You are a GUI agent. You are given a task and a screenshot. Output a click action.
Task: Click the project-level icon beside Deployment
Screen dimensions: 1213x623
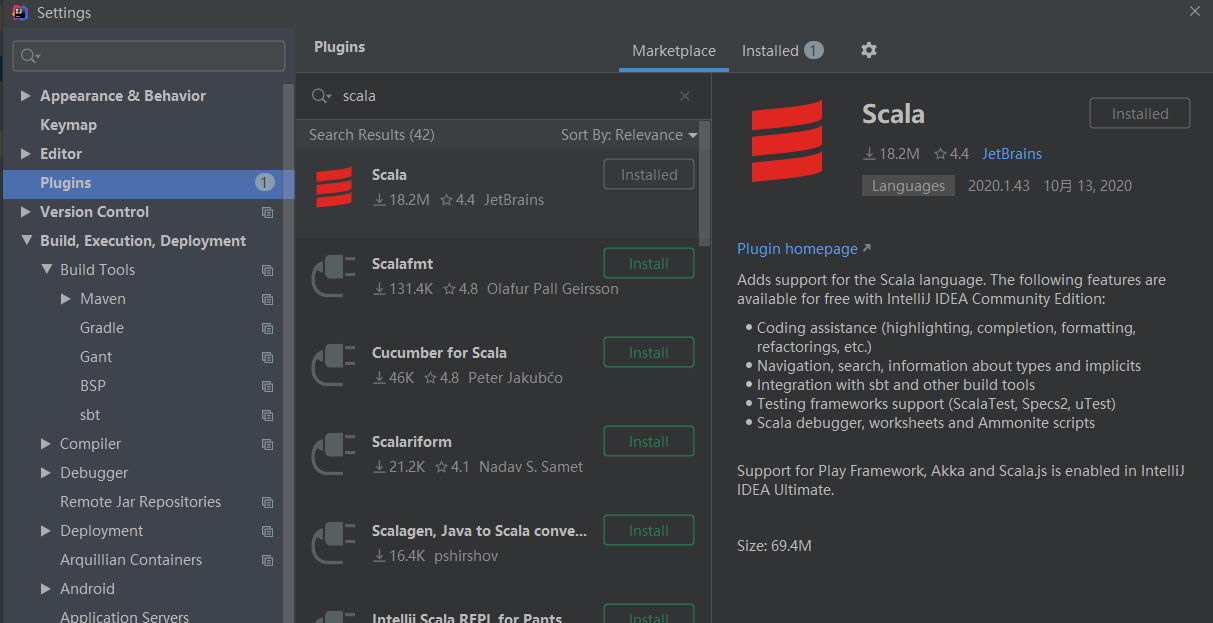click(x=267, y=531)
